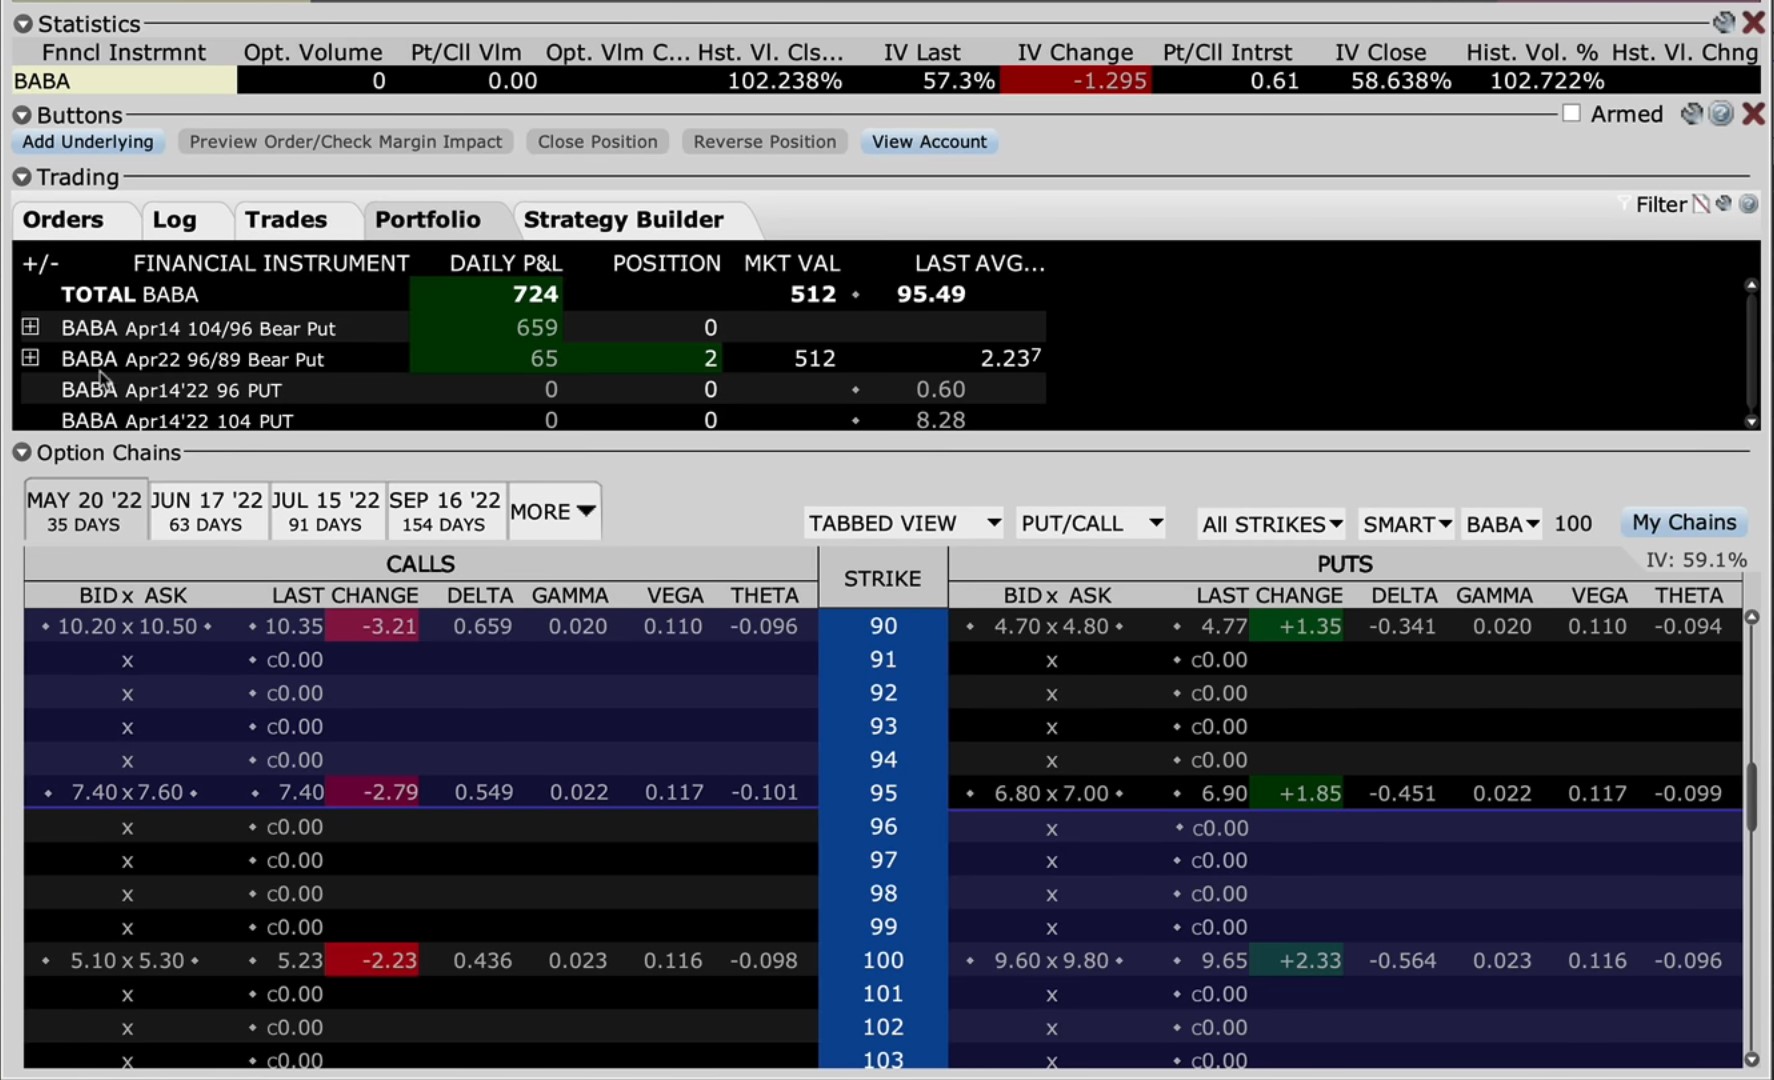Click the strike 95 cell
Screen dimensions: 1774x1080
(x=883, y=793)
